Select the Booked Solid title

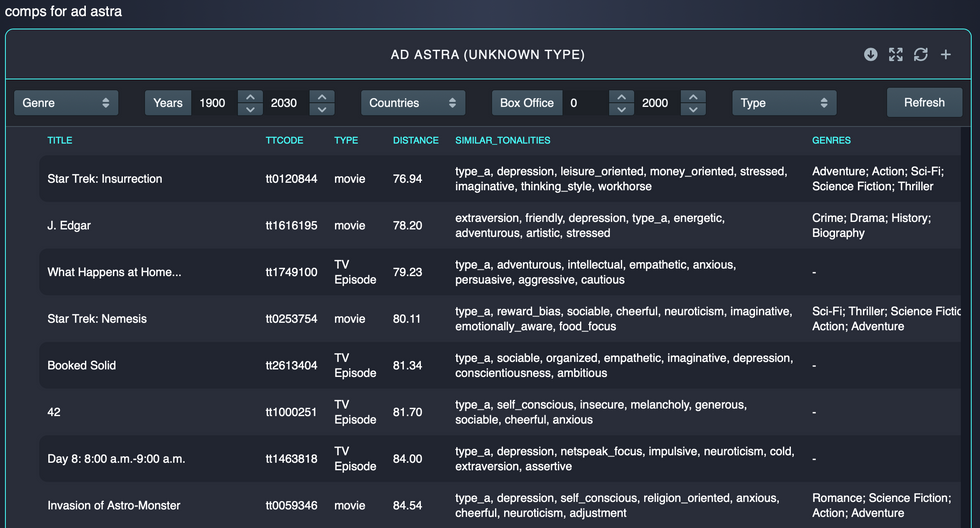tap(82, 366)
